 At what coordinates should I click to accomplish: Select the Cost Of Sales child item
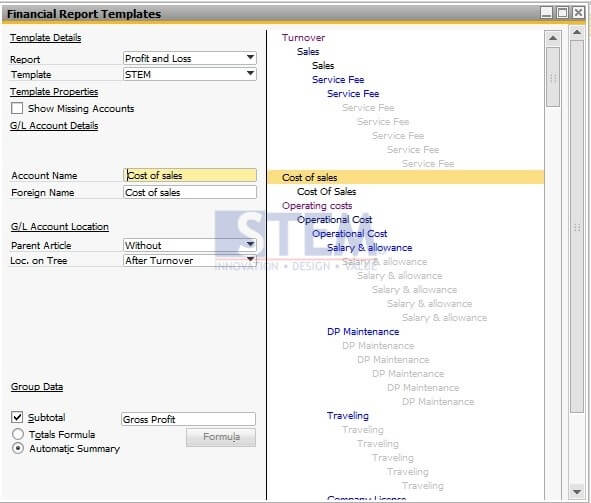tap(326, 191)
